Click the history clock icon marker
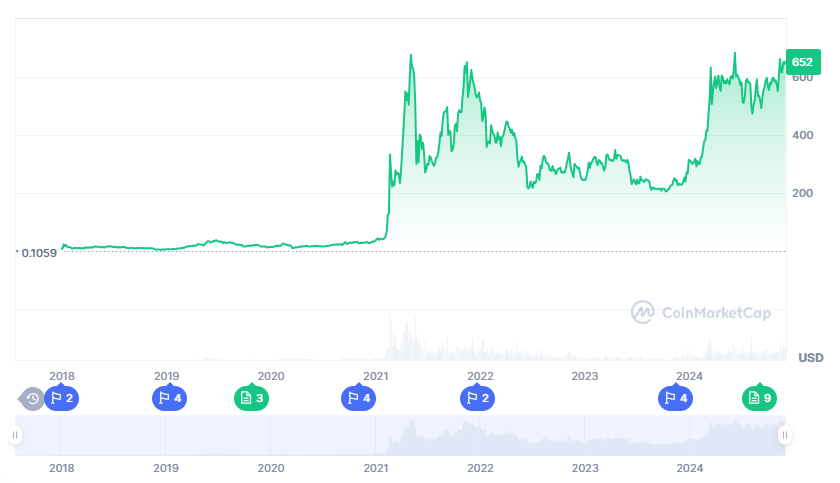Screen dimensions: 840x483 pos(32,398)
